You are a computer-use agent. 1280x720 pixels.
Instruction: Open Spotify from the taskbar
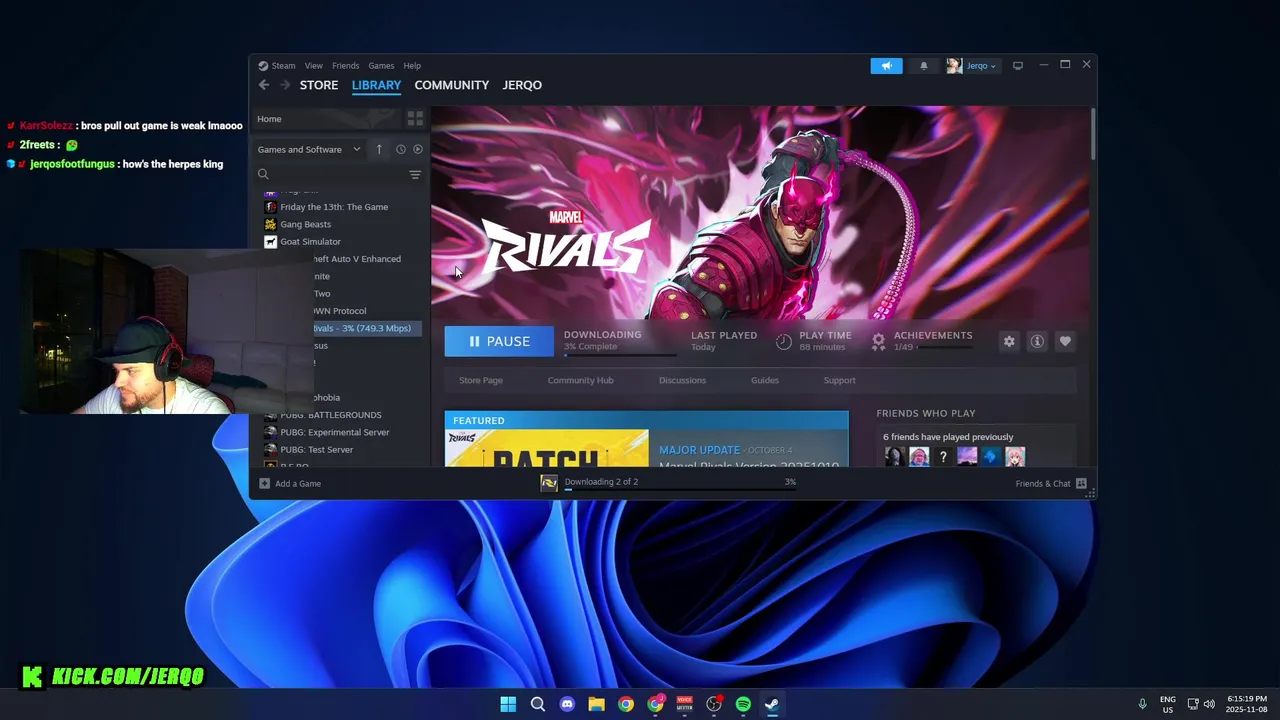[x=743, y=704]
